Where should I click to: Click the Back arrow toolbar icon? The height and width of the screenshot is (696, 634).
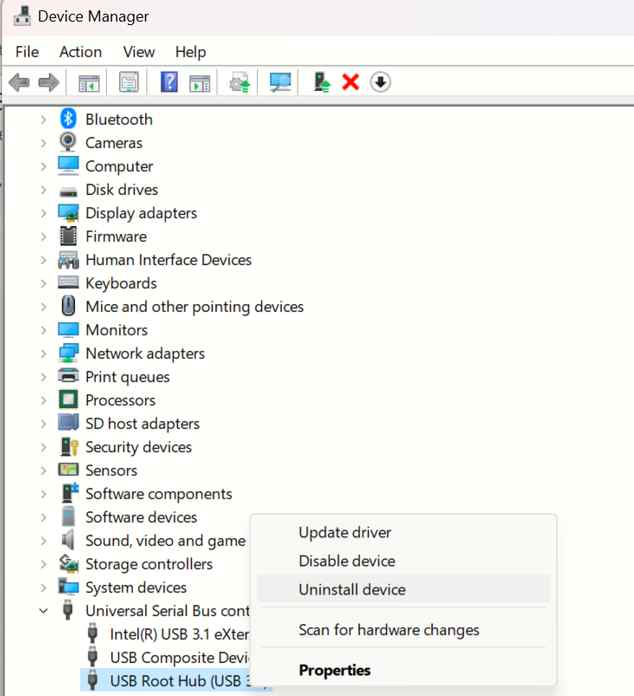tap(20, 83)
